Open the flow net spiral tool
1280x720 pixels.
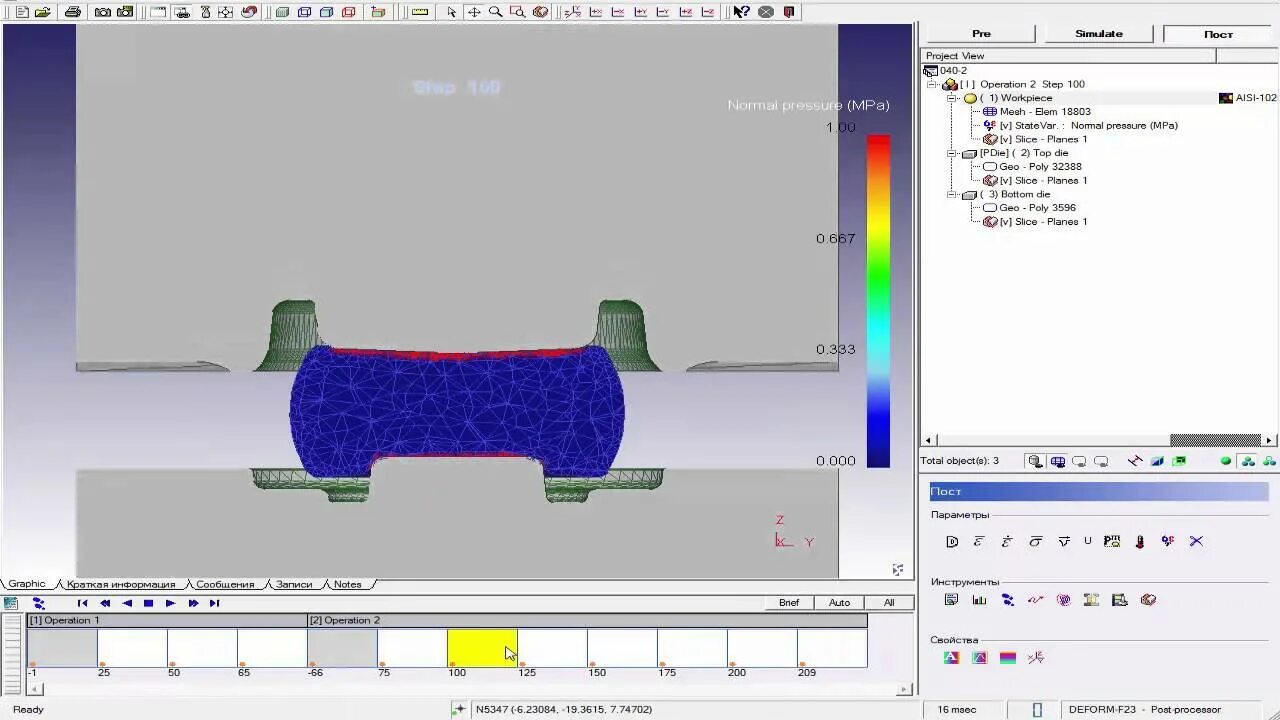click(1063, 600)
